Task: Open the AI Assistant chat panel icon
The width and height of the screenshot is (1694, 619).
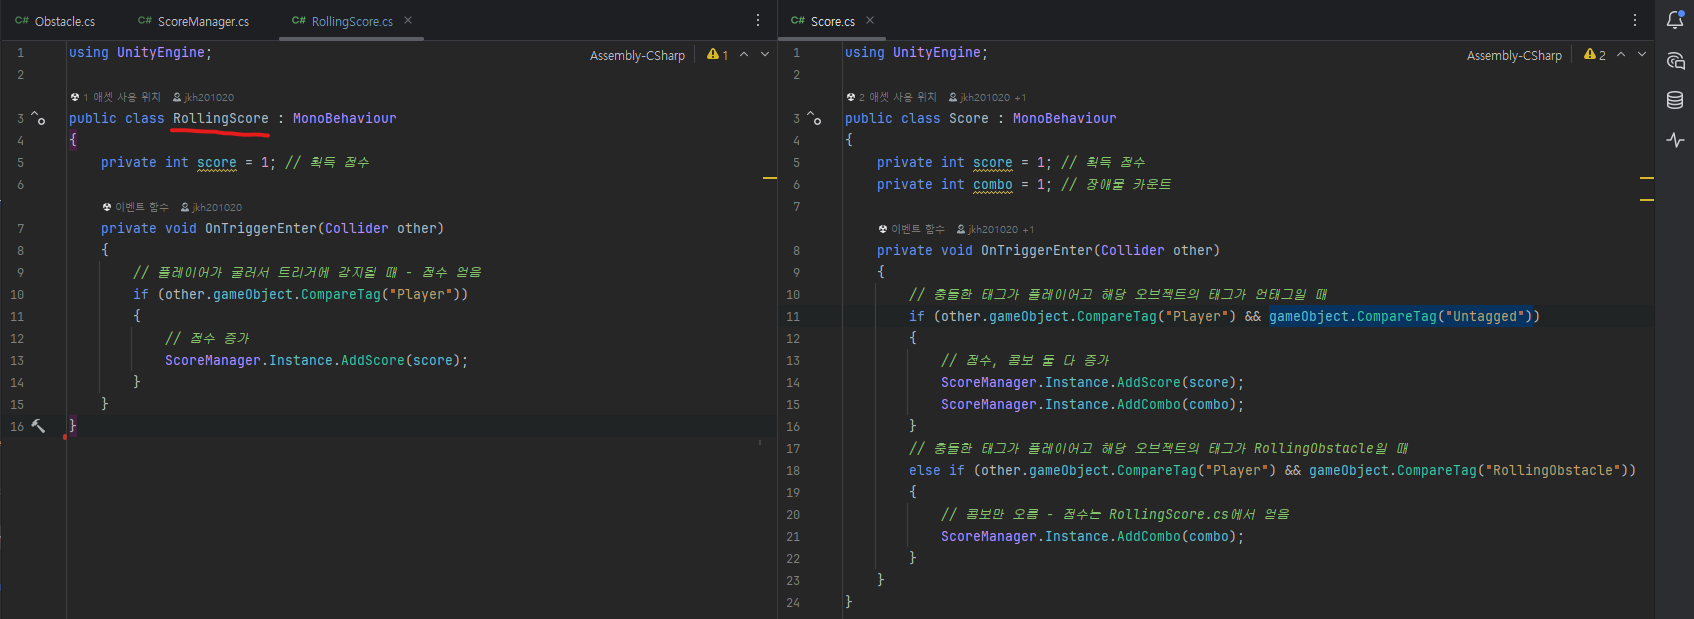Action: coord(1675,61)
